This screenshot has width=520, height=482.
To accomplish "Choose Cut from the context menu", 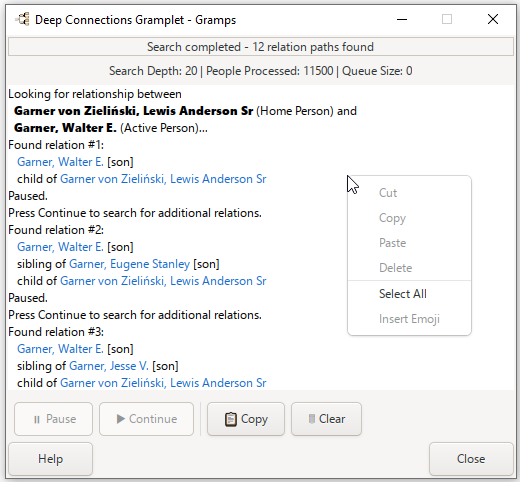I will point(409,193).
